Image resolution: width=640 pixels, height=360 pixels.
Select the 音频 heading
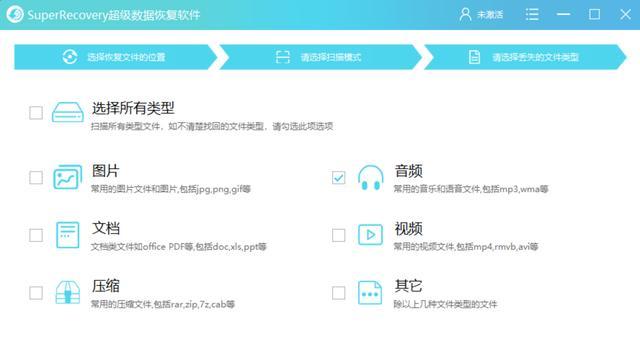tap(408, 171)
